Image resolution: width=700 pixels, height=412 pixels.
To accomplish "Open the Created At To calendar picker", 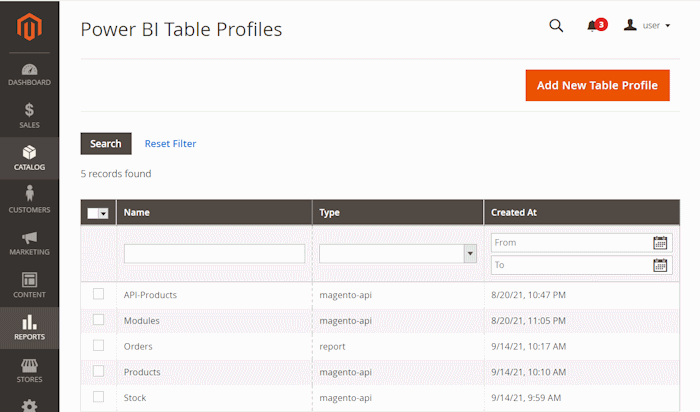I will pos(660,265).
